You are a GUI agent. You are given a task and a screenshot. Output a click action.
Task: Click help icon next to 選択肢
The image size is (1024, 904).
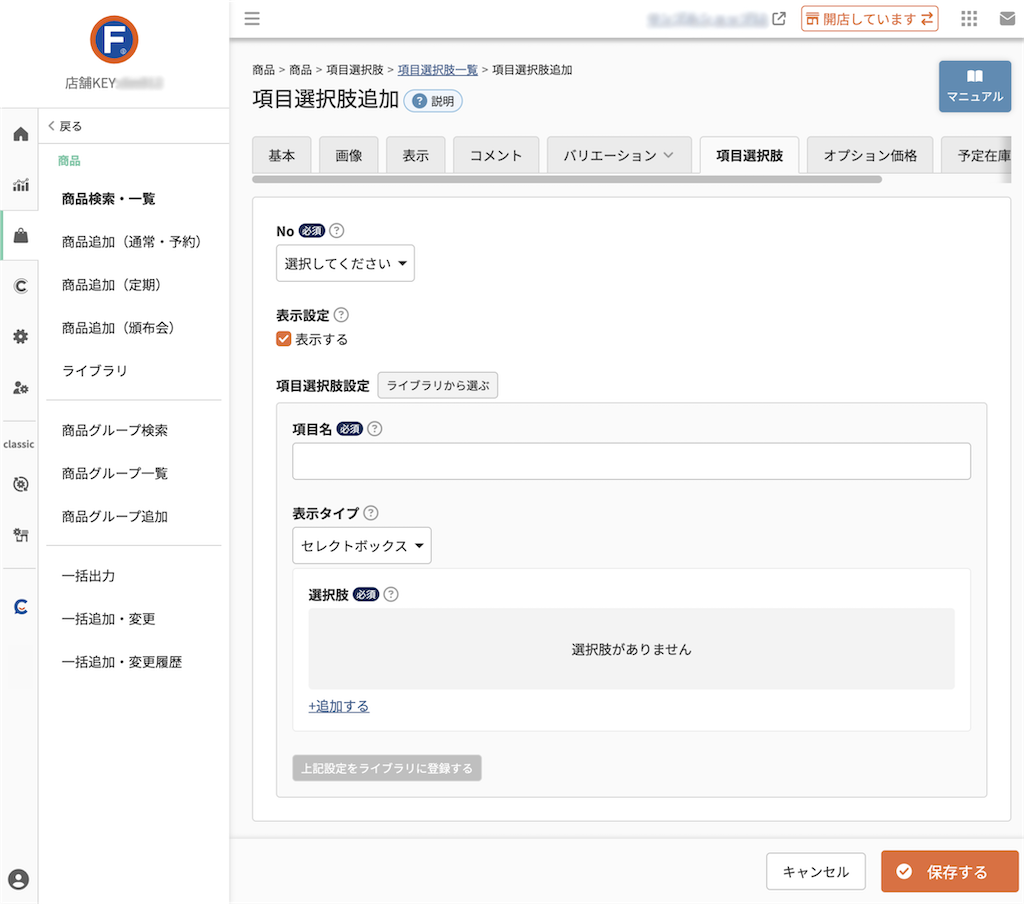[391, 594]
